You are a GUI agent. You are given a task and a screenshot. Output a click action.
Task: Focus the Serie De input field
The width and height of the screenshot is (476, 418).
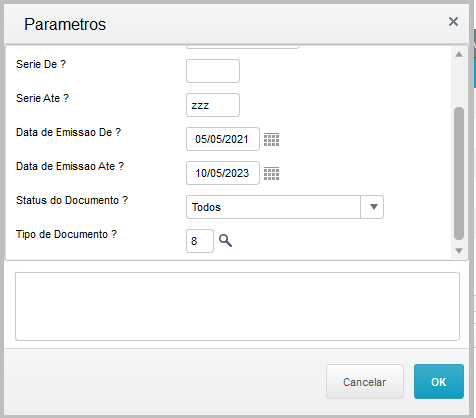click(213, 71)
